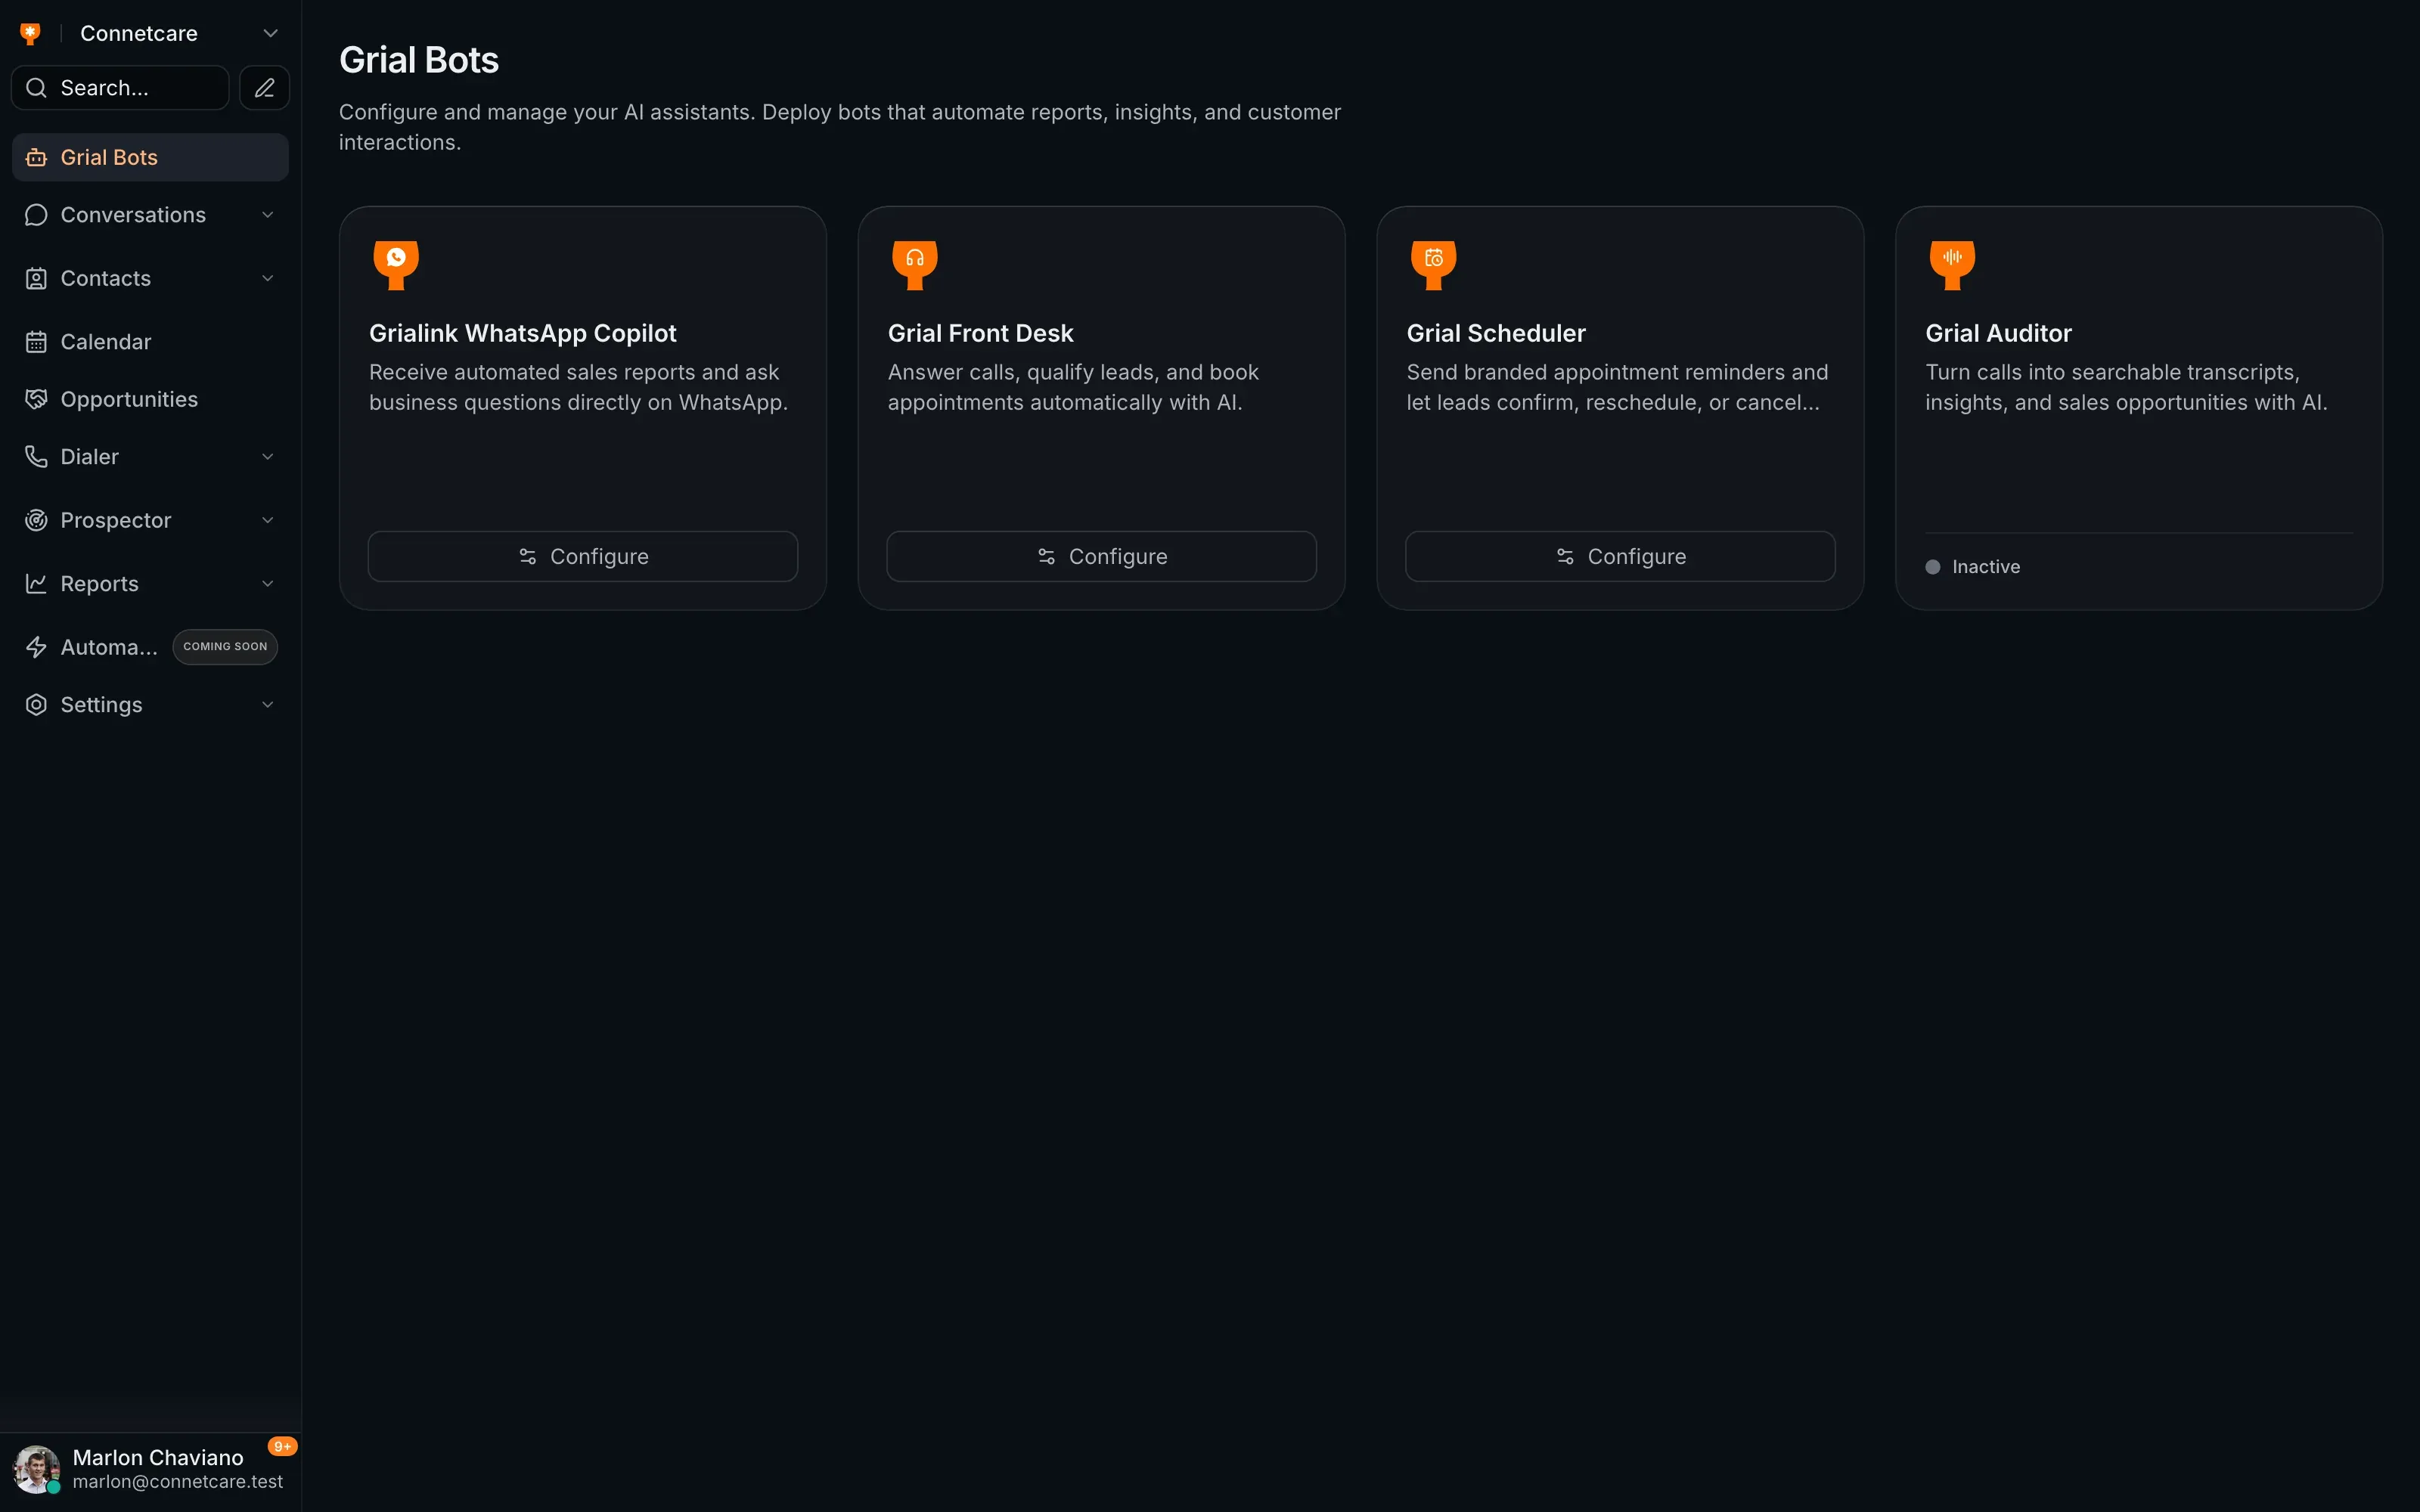The height and width of the screenshot is (1512, 2420).
Task: Click the 9+ notifications badge
Action: pos(283,1447)
